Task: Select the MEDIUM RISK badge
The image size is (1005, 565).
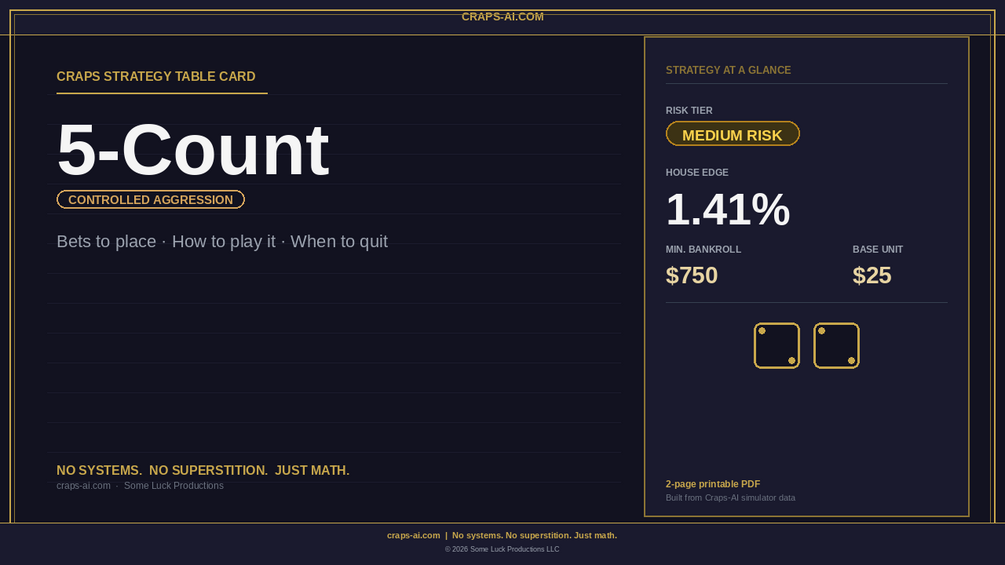Action: click(x=733, y=134)
